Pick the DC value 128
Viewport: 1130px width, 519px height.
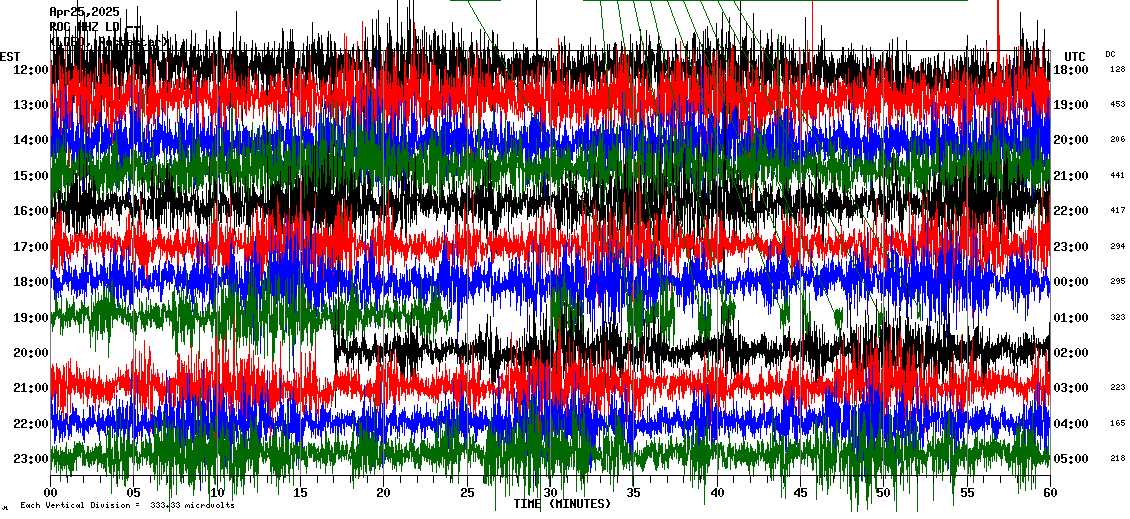click(1118, 69)
